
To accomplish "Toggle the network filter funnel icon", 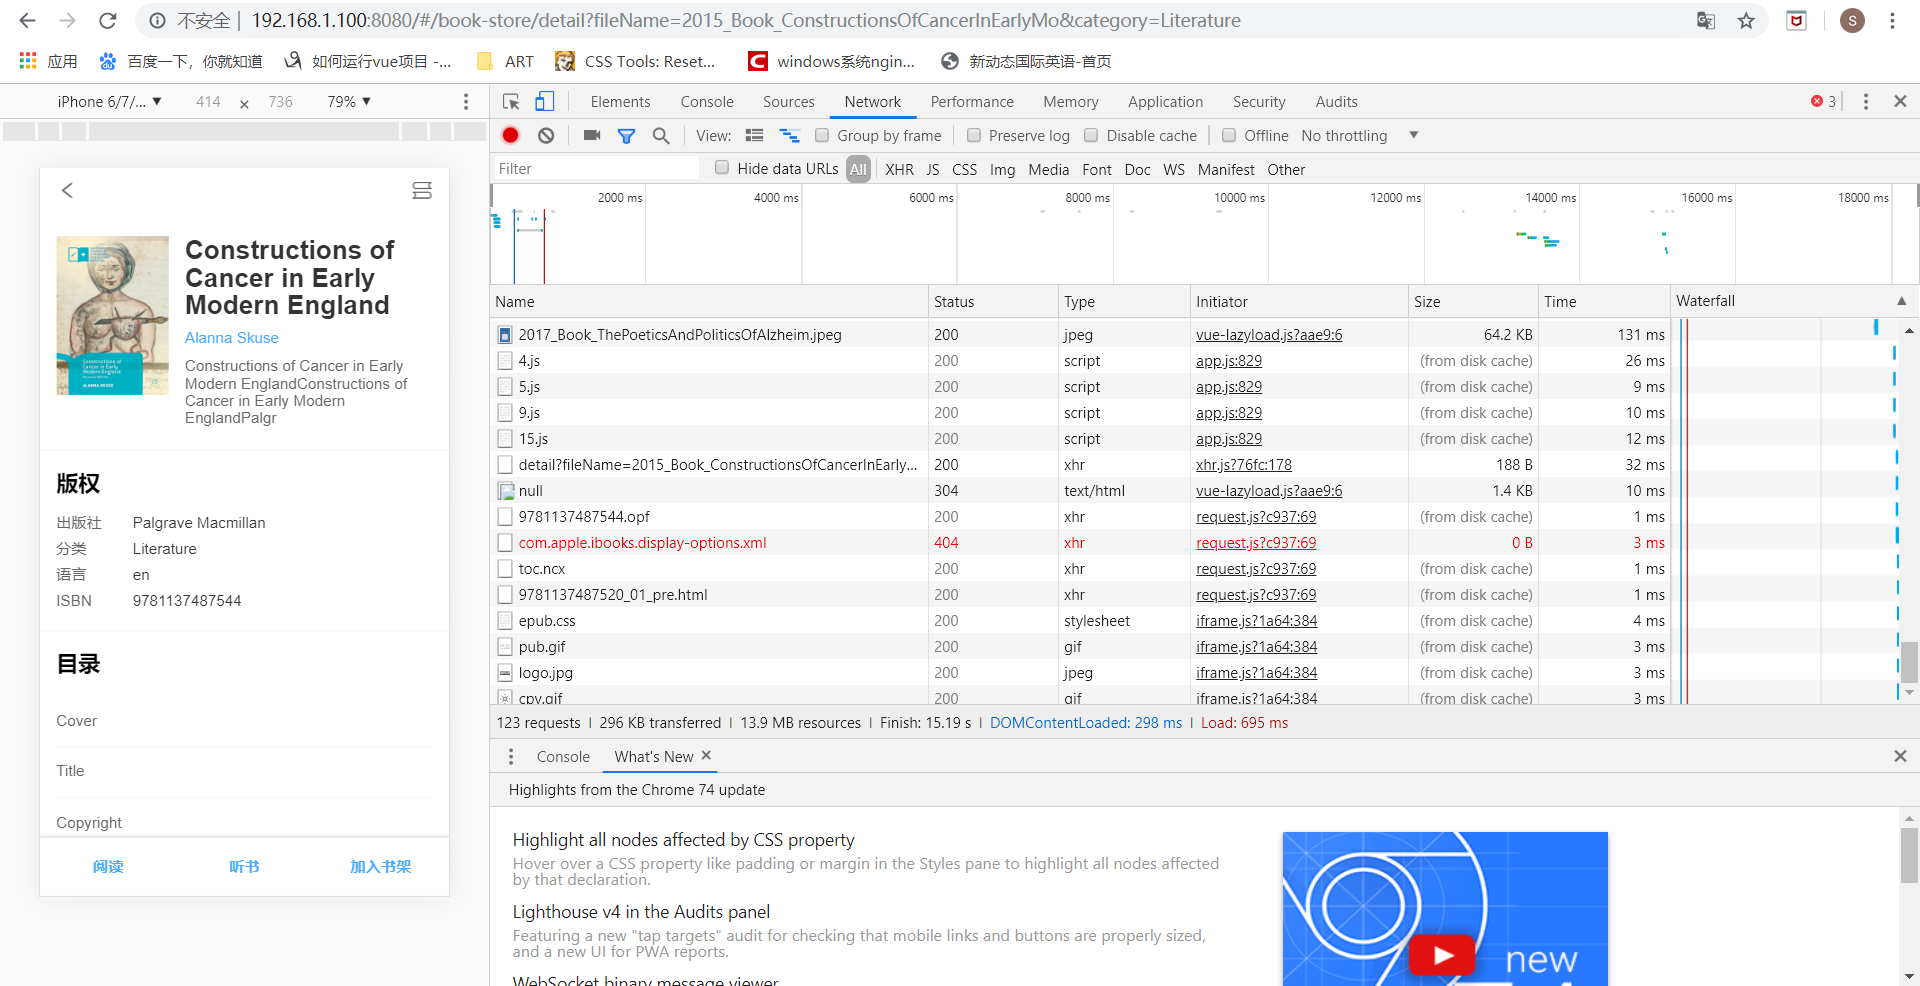I will coord(627,135).
